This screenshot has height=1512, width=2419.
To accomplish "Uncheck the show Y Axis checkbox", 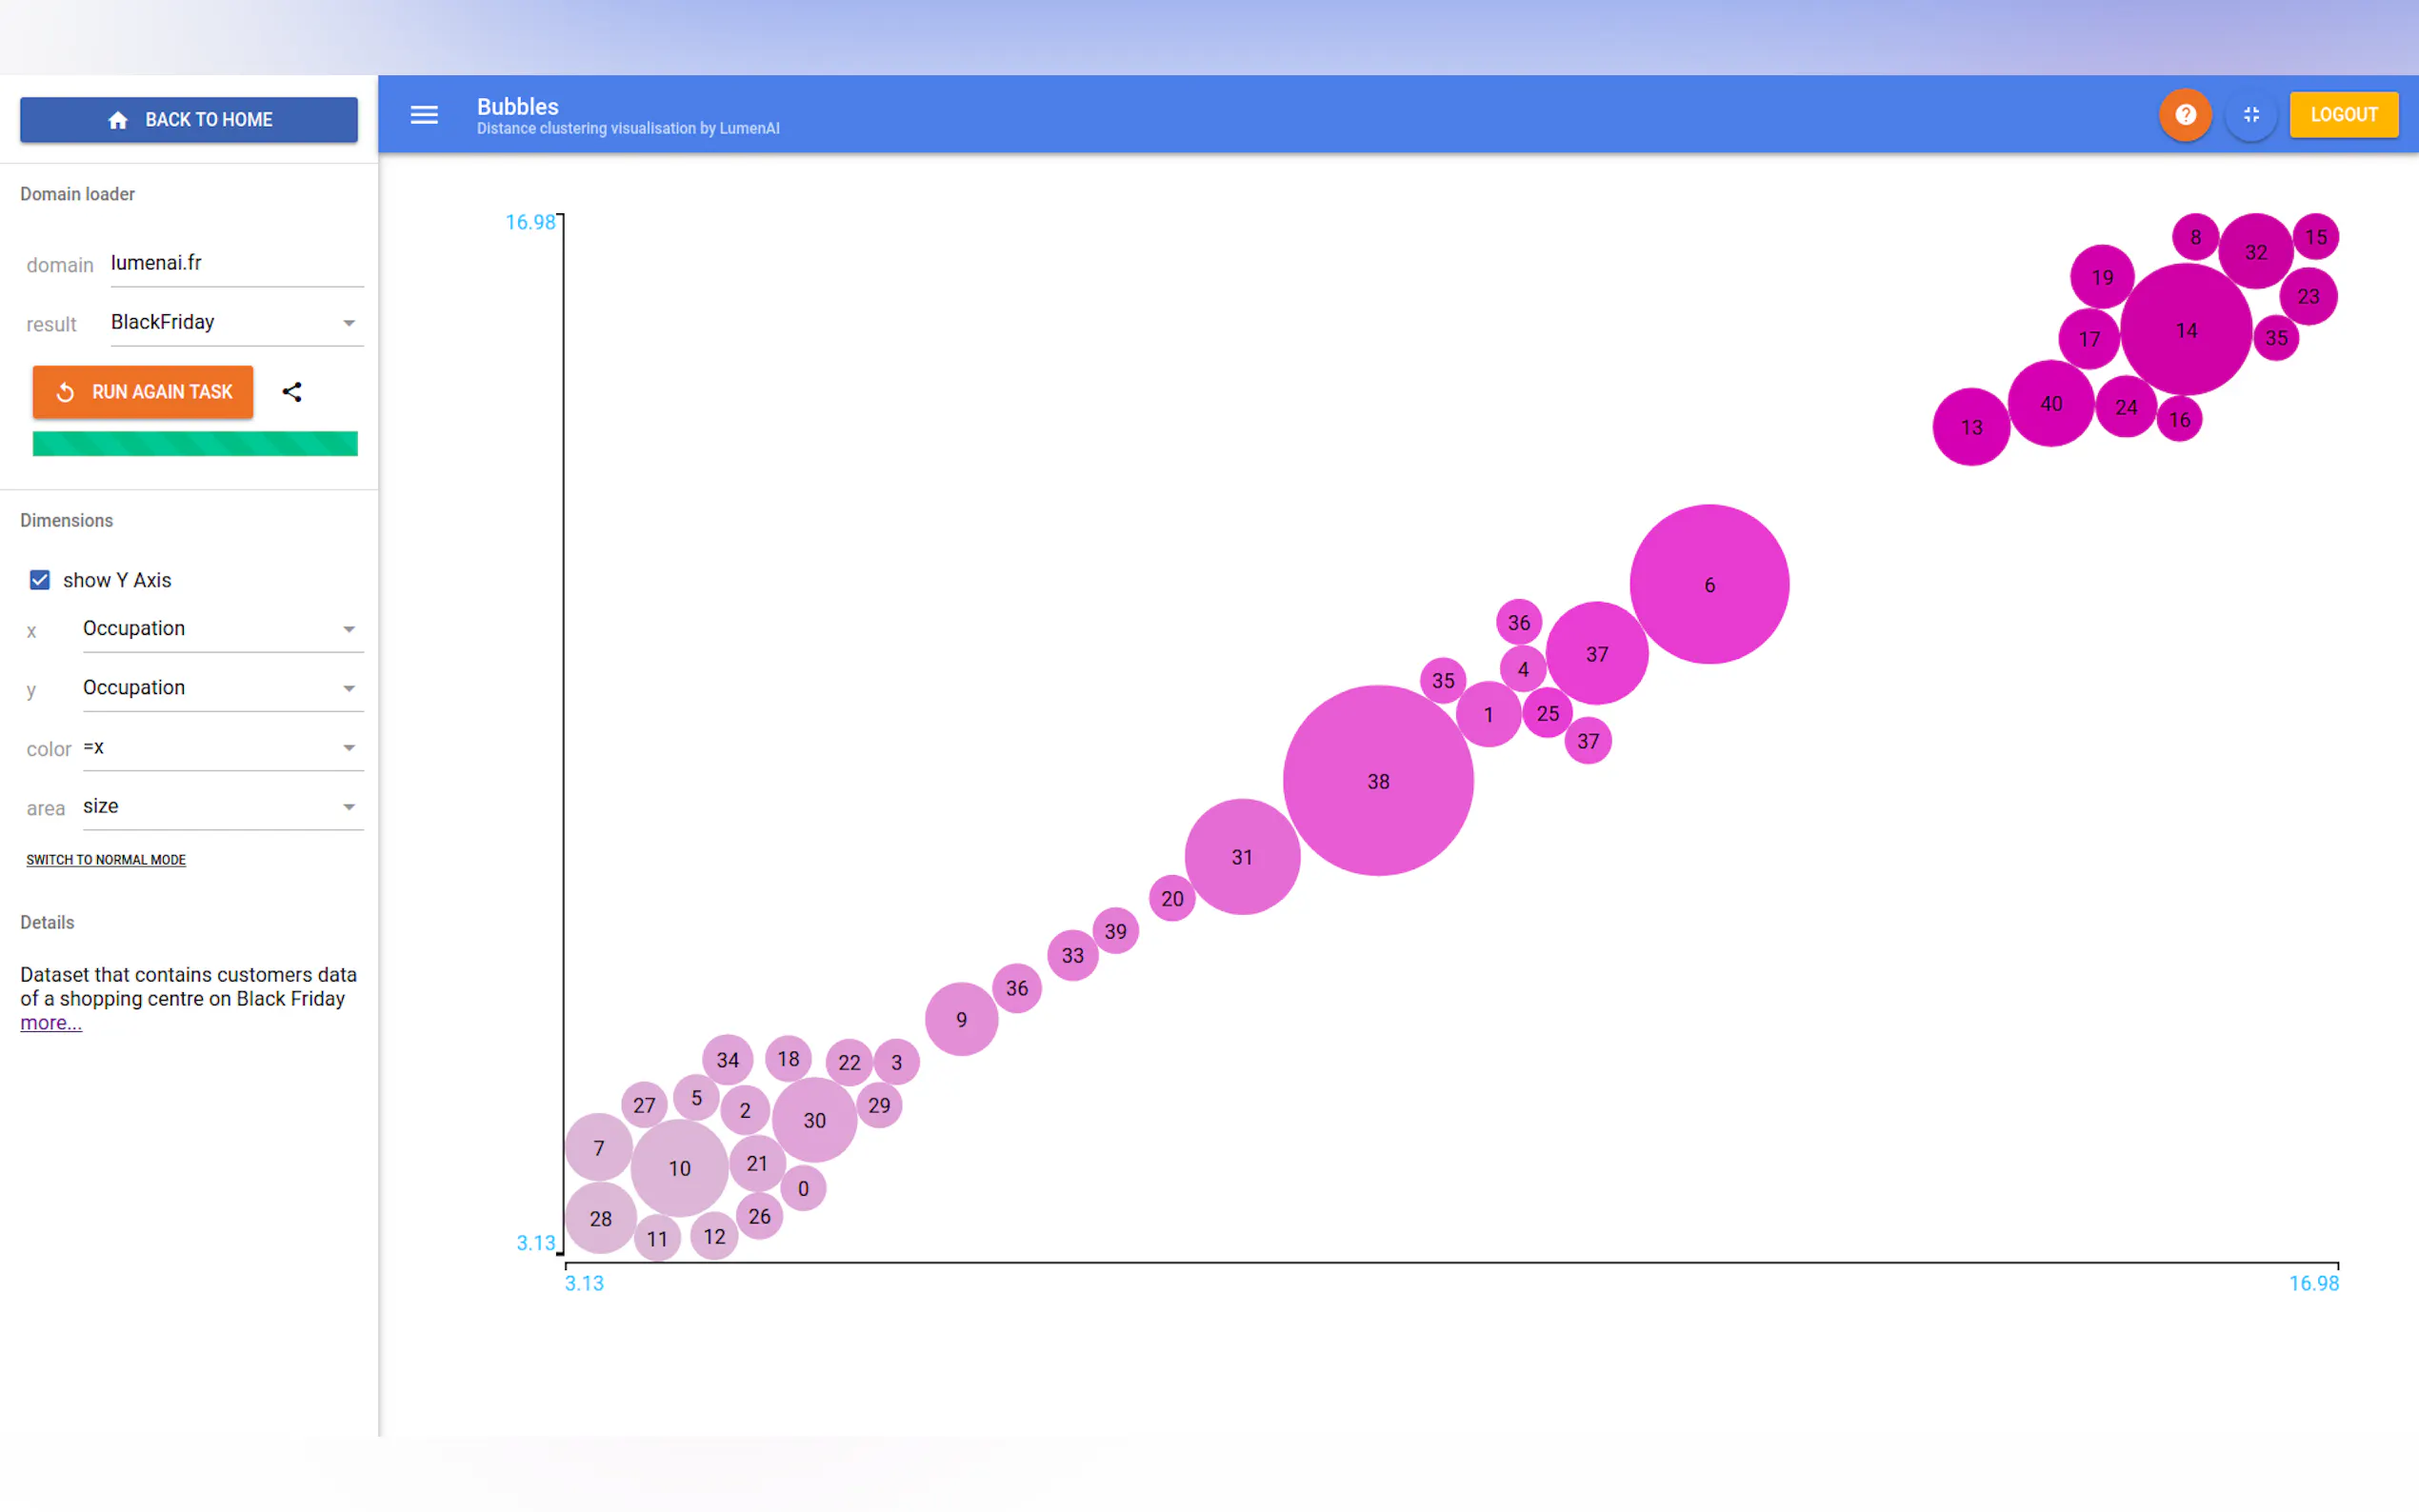I will pos(40,580).
